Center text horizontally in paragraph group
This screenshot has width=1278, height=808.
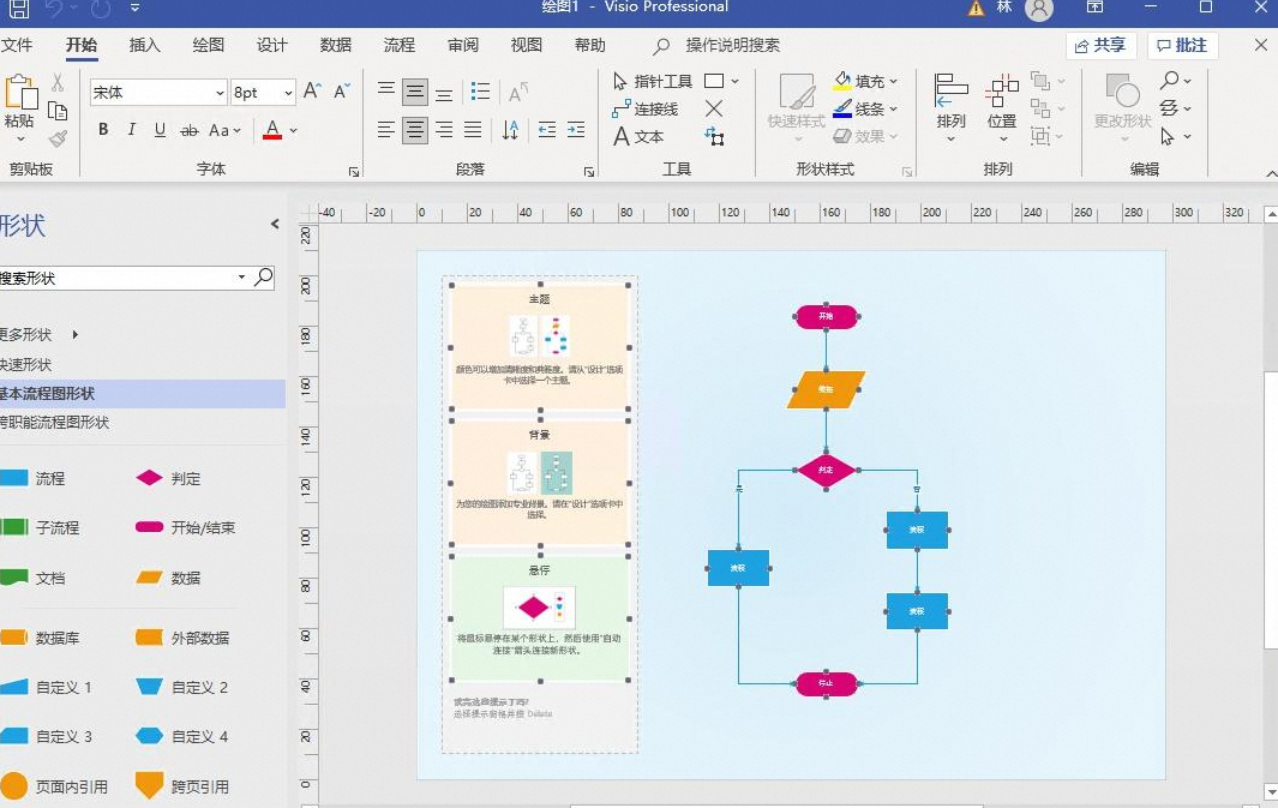(415, 130)
